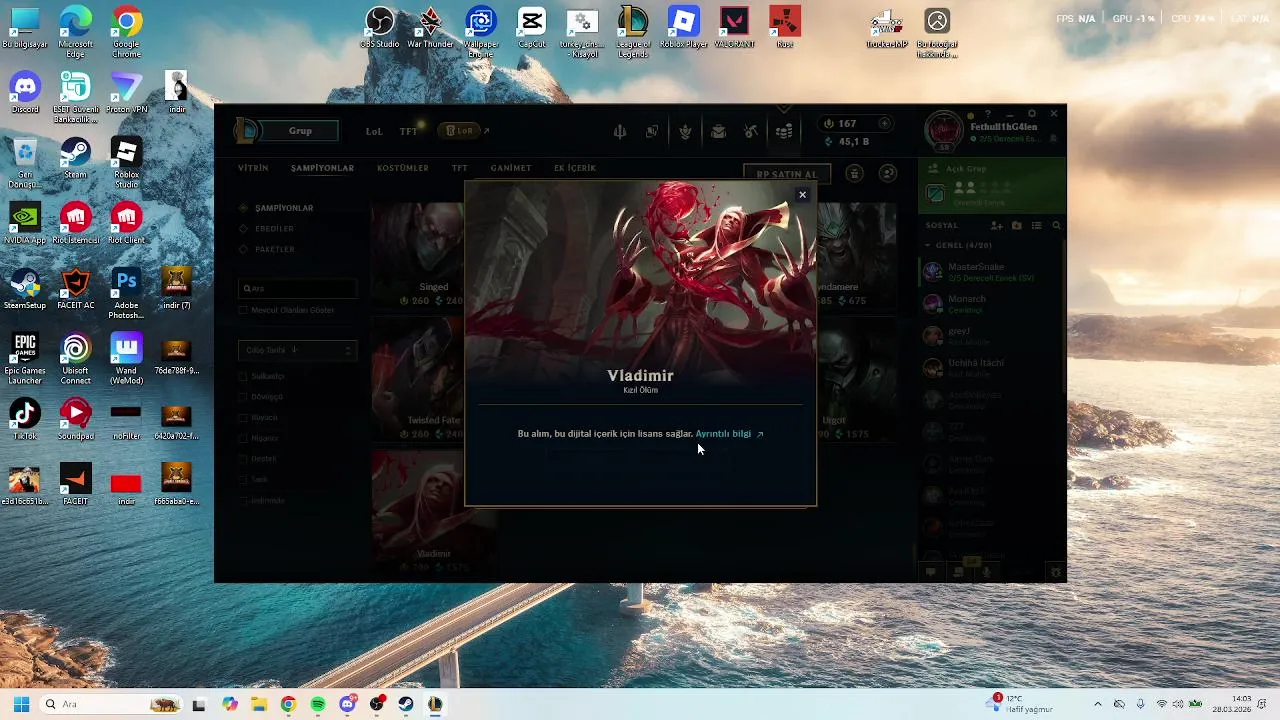Click the add friend icon
The image size is (1280, 720).
997,226
